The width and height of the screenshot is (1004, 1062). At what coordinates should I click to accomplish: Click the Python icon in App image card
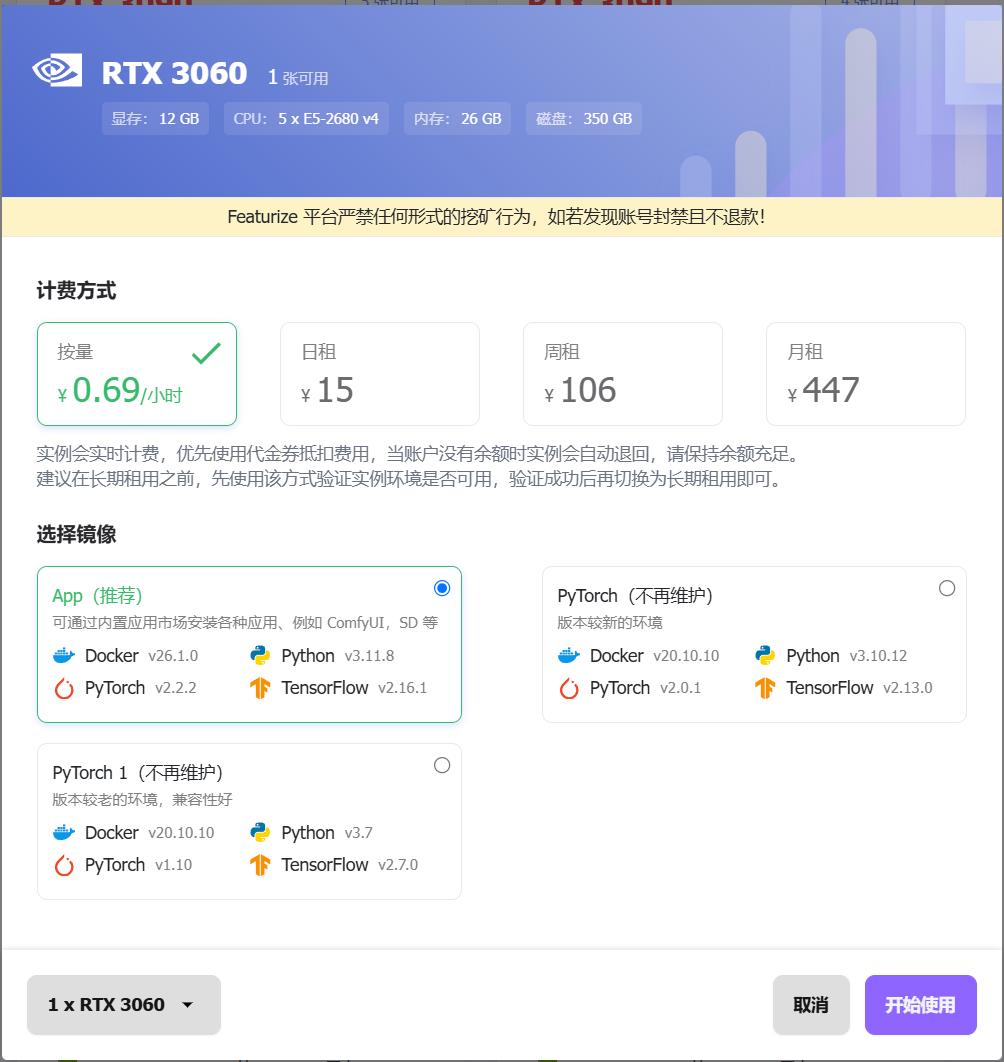(261, 656)
